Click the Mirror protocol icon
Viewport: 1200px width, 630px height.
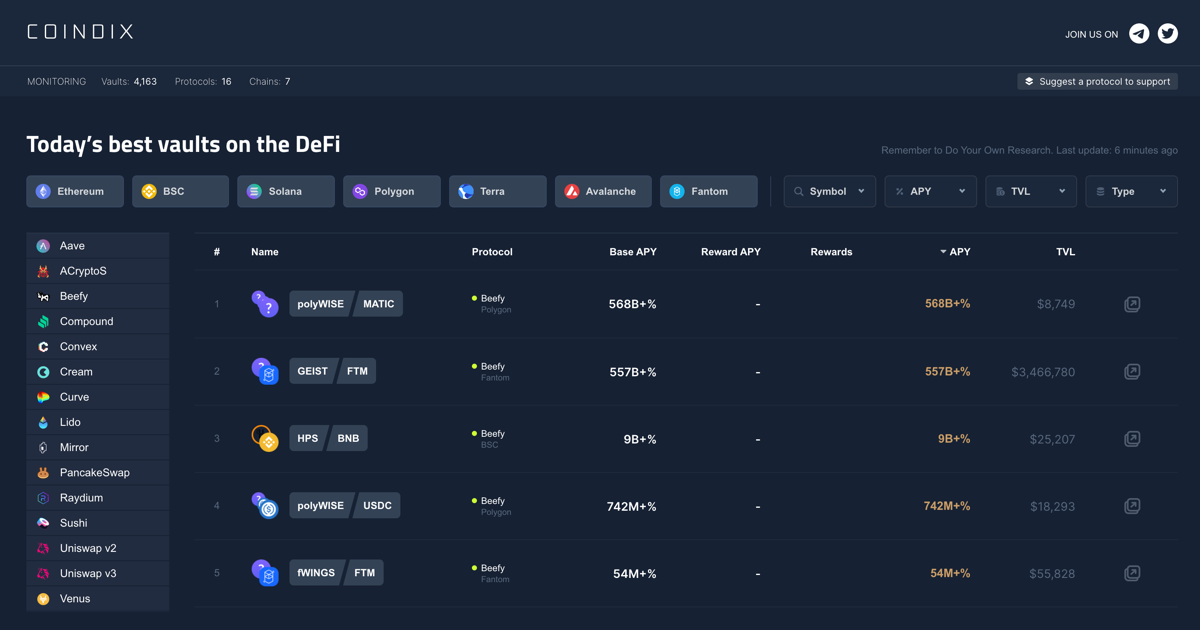coord(43,448)
